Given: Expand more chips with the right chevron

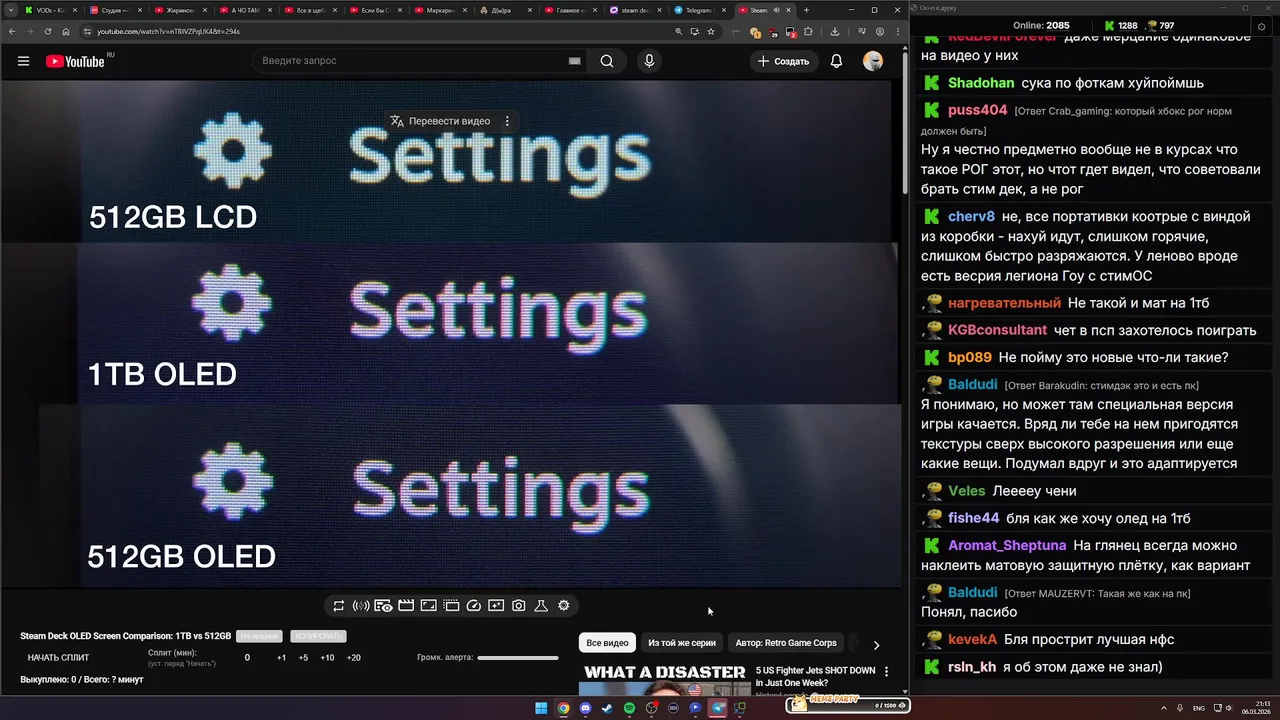Looking at the screenshot, I should (x=876, y=645).
